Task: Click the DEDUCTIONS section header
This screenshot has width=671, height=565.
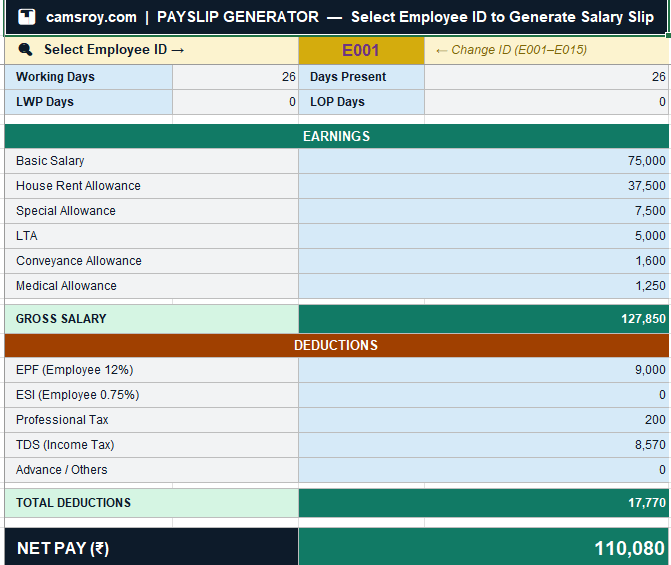Action: click(x=336, y=345)
